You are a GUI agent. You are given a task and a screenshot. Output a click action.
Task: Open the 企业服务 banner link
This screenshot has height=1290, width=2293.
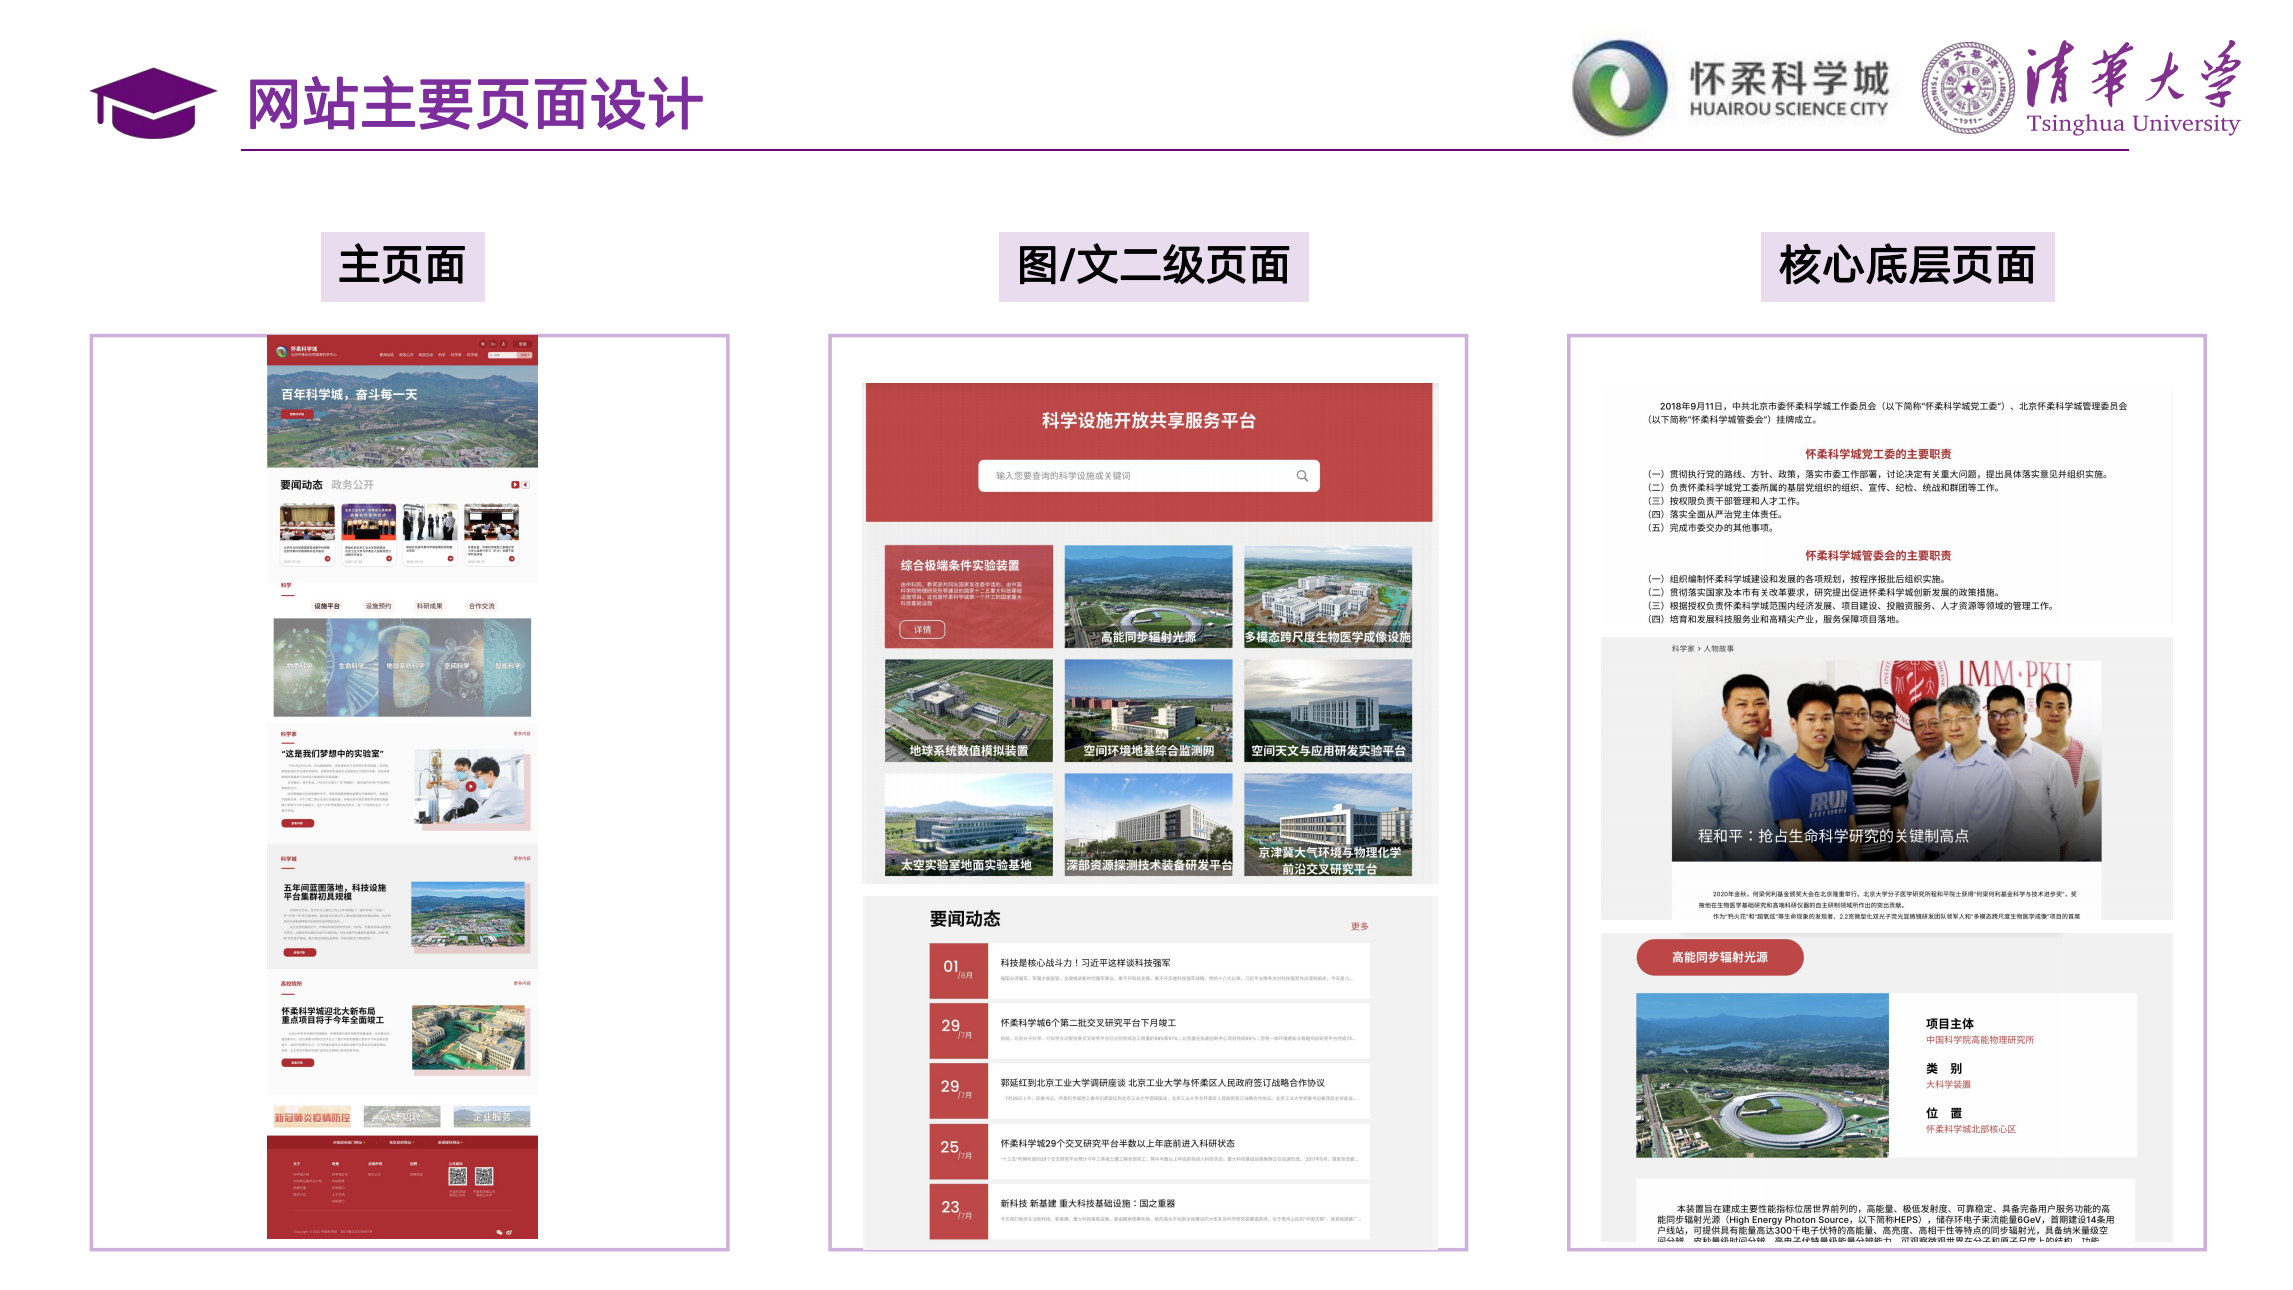493,1118
